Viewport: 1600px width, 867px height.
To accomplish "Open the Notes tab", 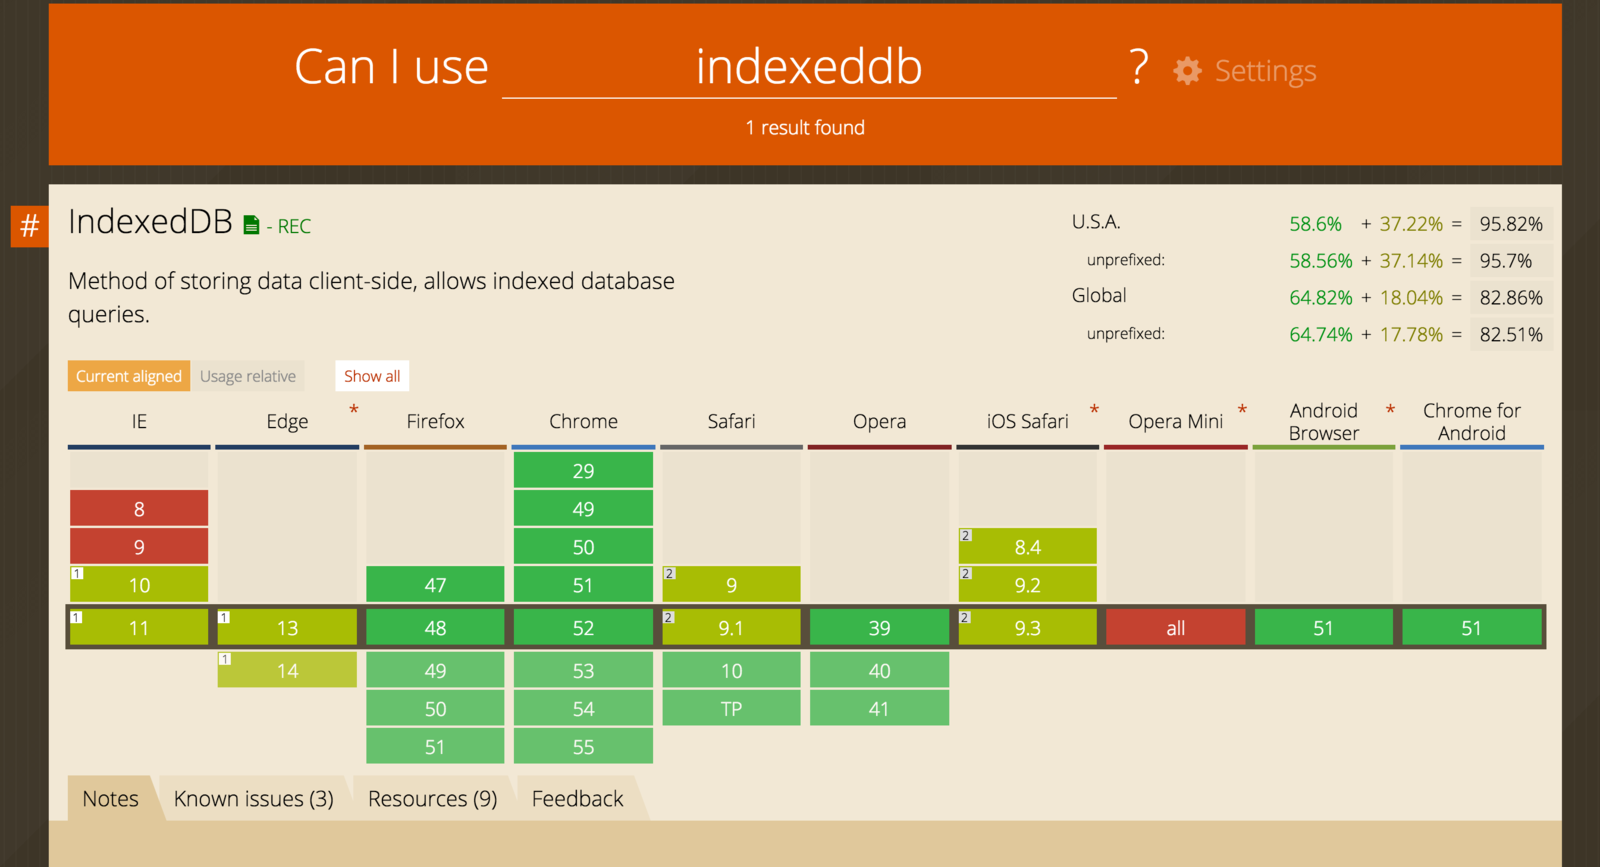I will [110, 799].
